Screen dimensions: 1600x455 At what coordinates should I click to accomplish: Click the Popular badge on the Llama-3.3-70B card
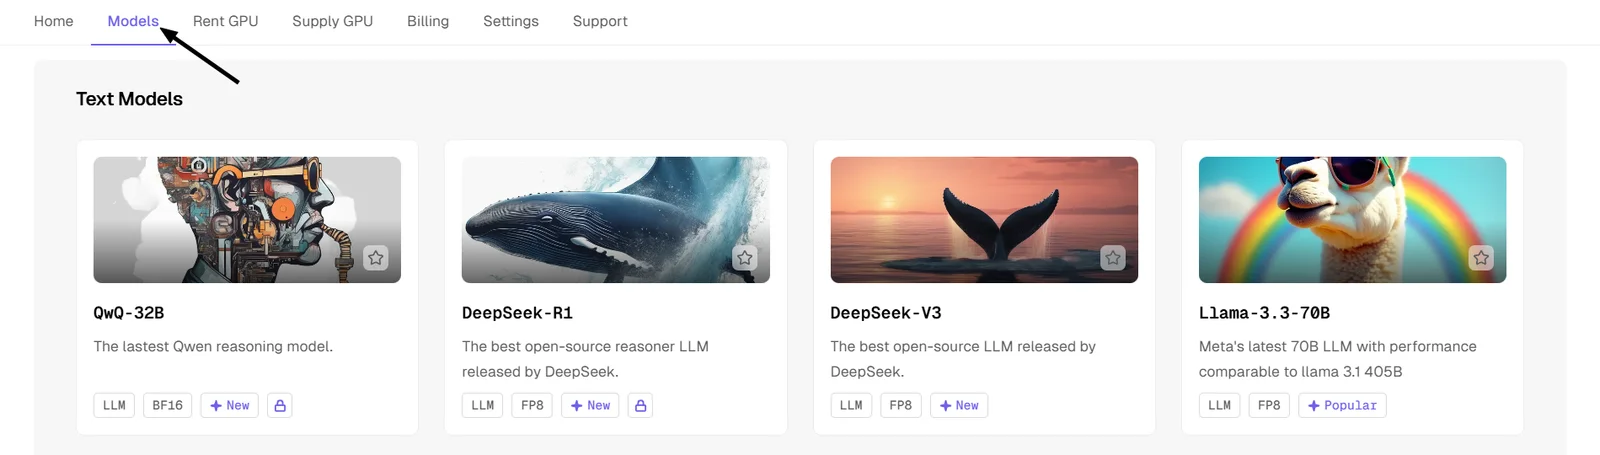(x=1342, y=405)
